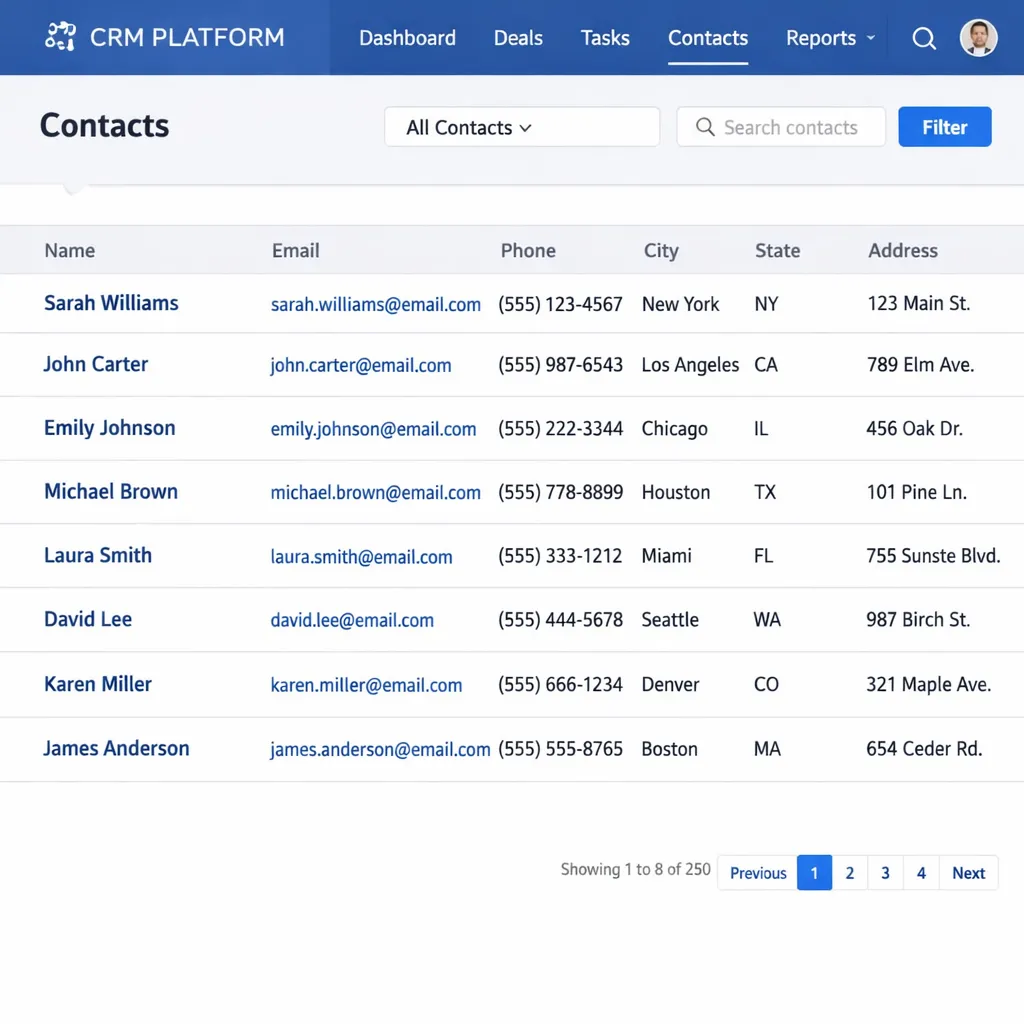Viewport: 1024px width, 1024px height.
Task: Open search via the magnifying glass icon
Action: point(924,38)
